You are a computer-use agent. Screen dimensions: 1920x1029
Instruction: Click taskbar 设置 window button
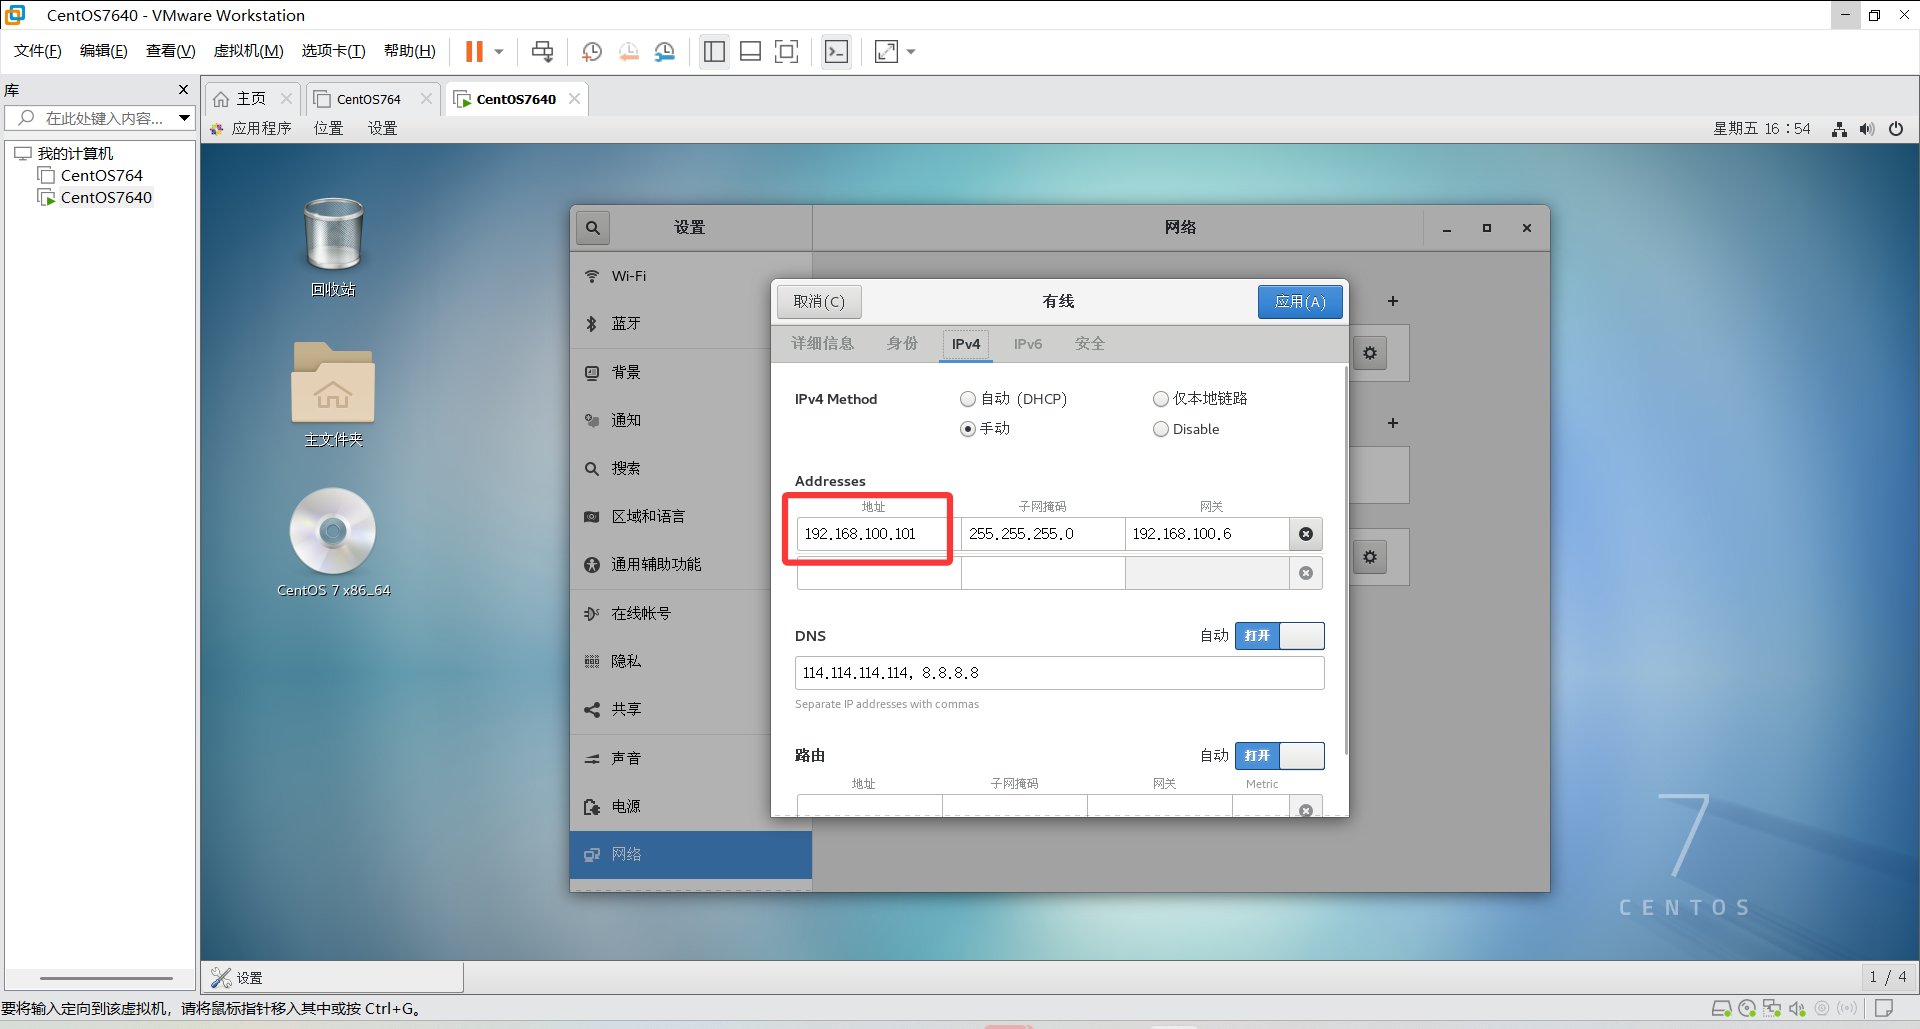(333, 978)
